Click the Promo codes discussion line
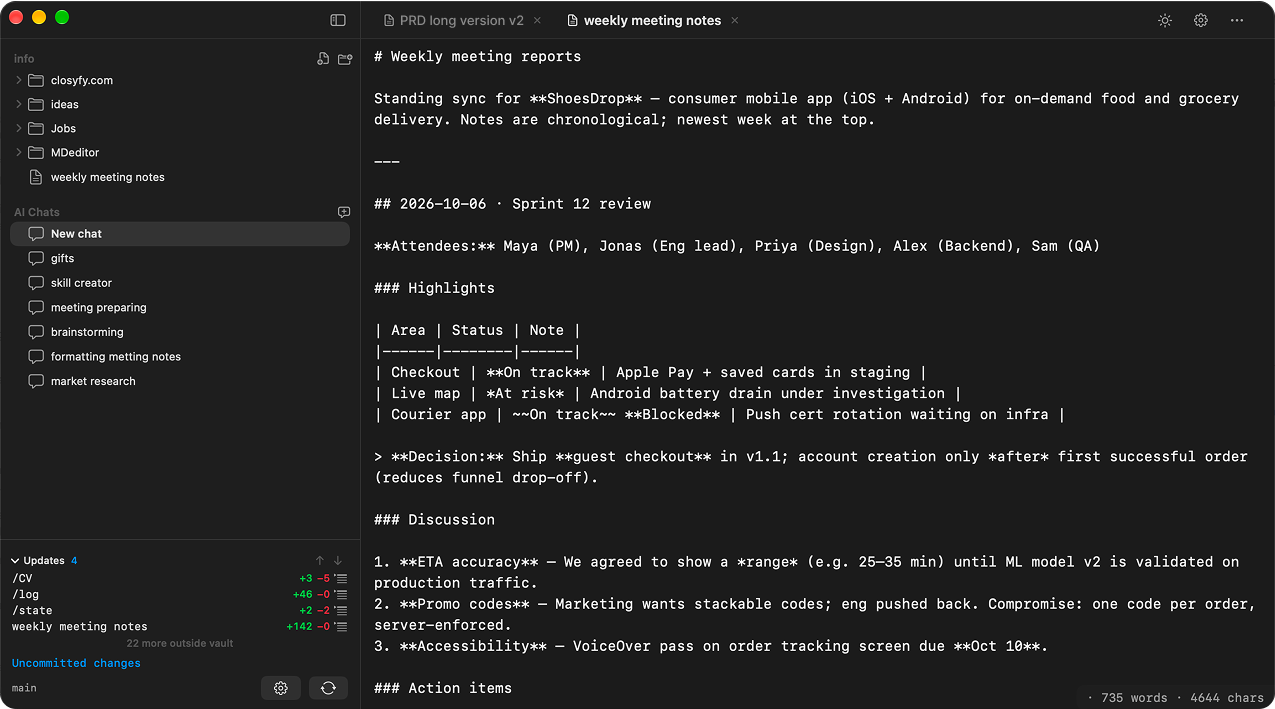 coord(814,614)
